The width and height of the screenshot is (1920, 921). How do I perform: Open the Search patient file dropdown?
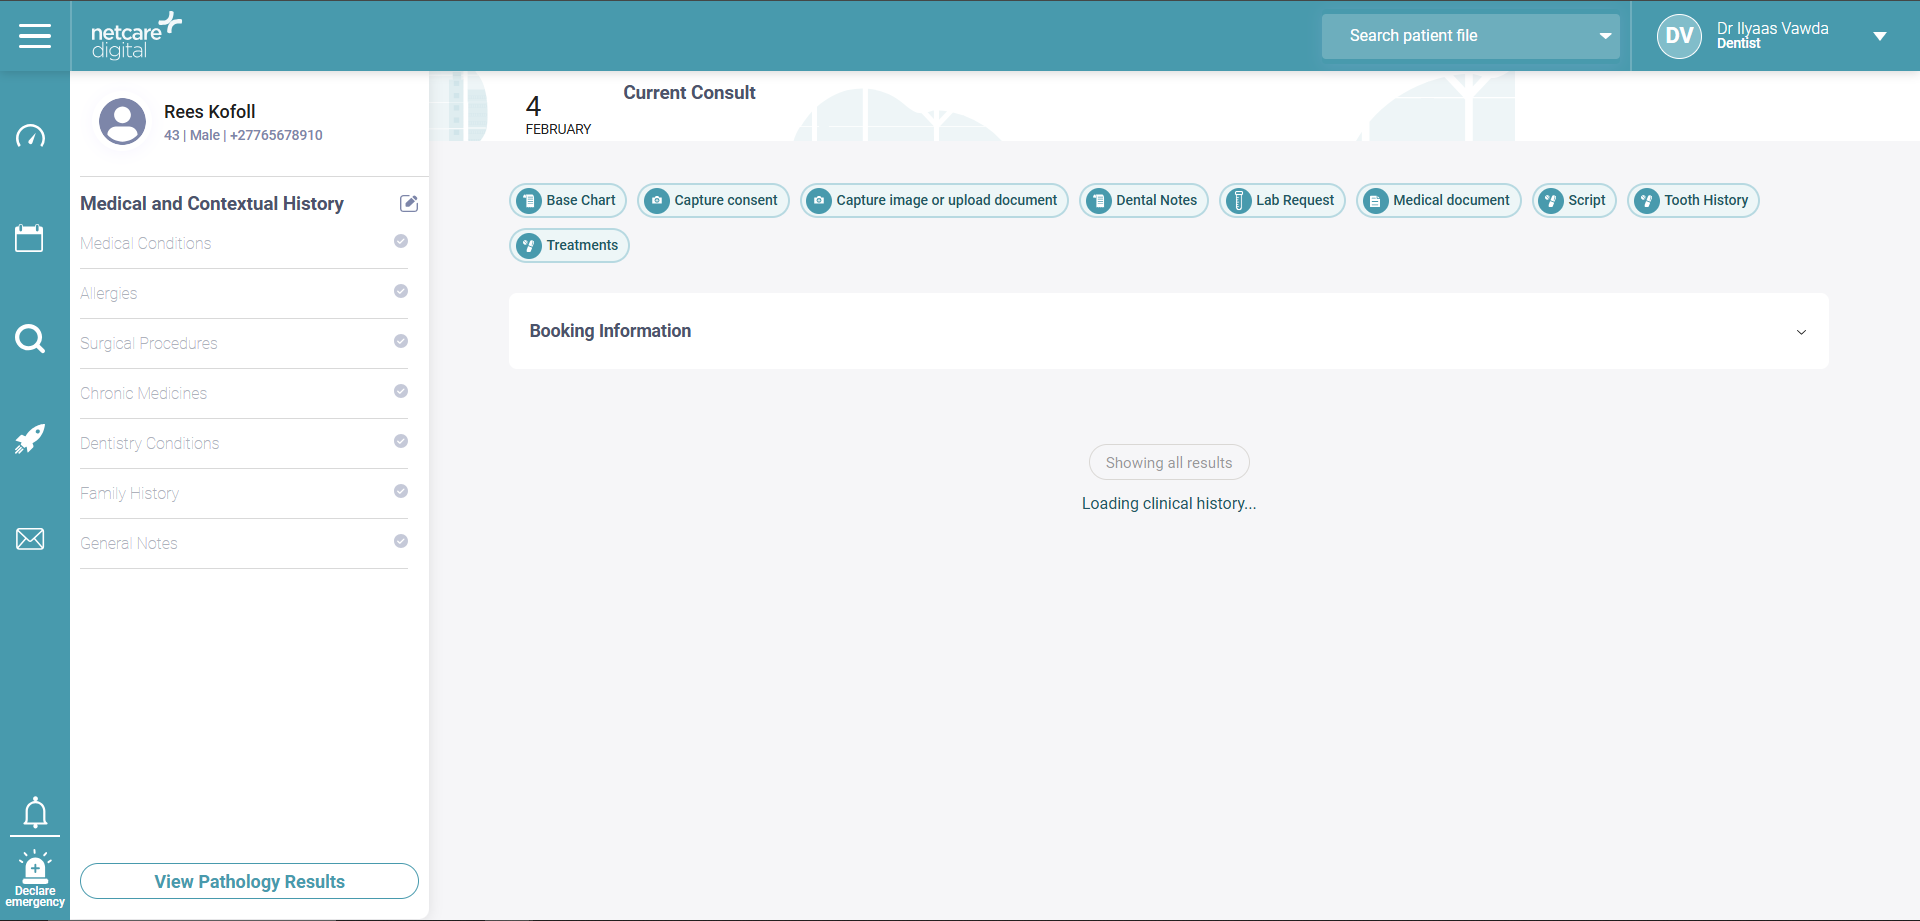[1604, 36]
